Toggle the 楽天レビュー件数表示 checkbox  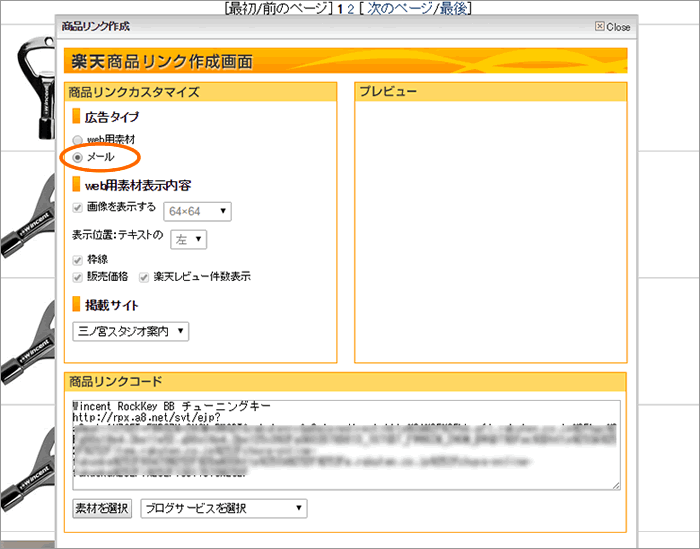click(x=144, y=277)
